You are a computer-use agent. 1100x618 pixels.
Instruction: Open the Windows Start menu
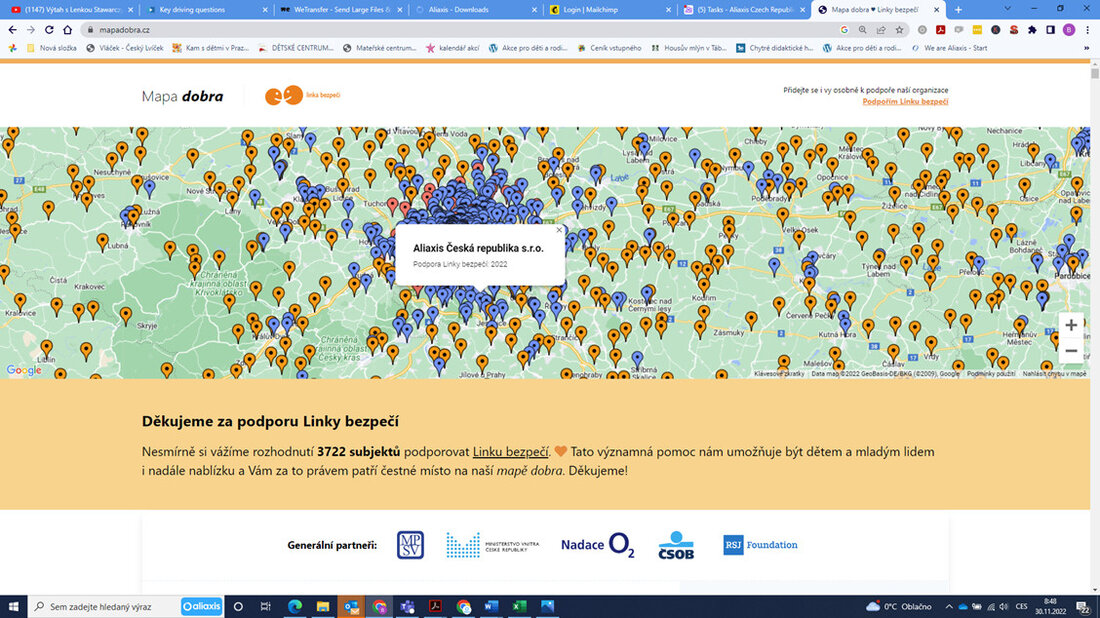pos(13,606)
